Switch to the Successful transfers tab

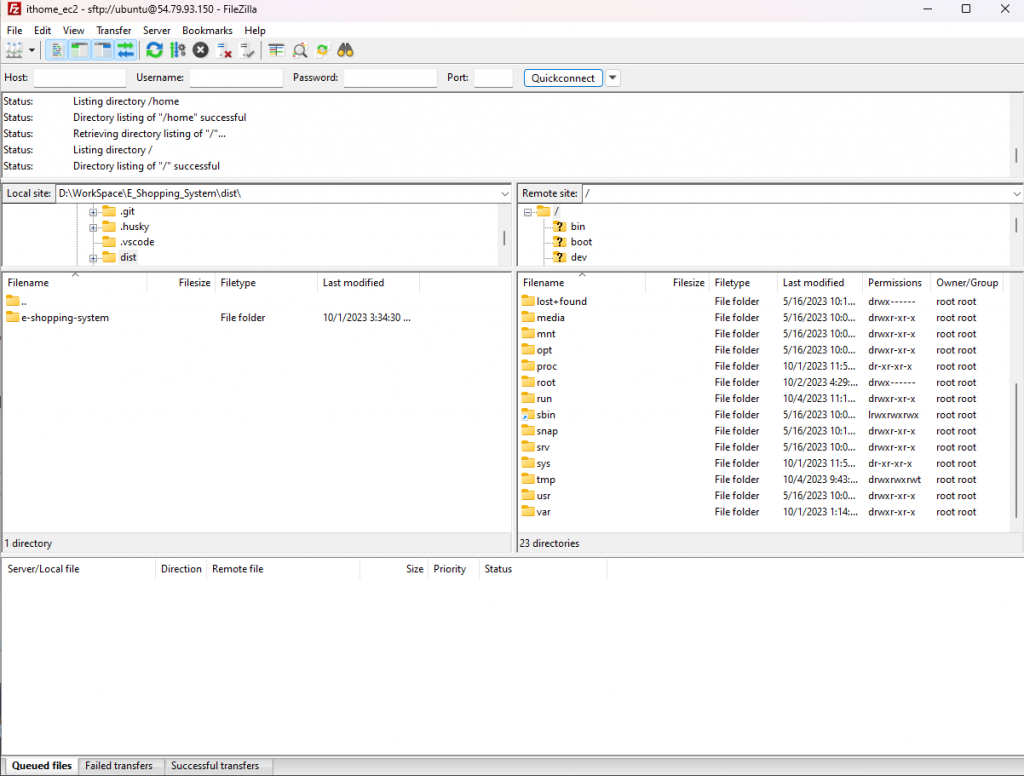215,766
